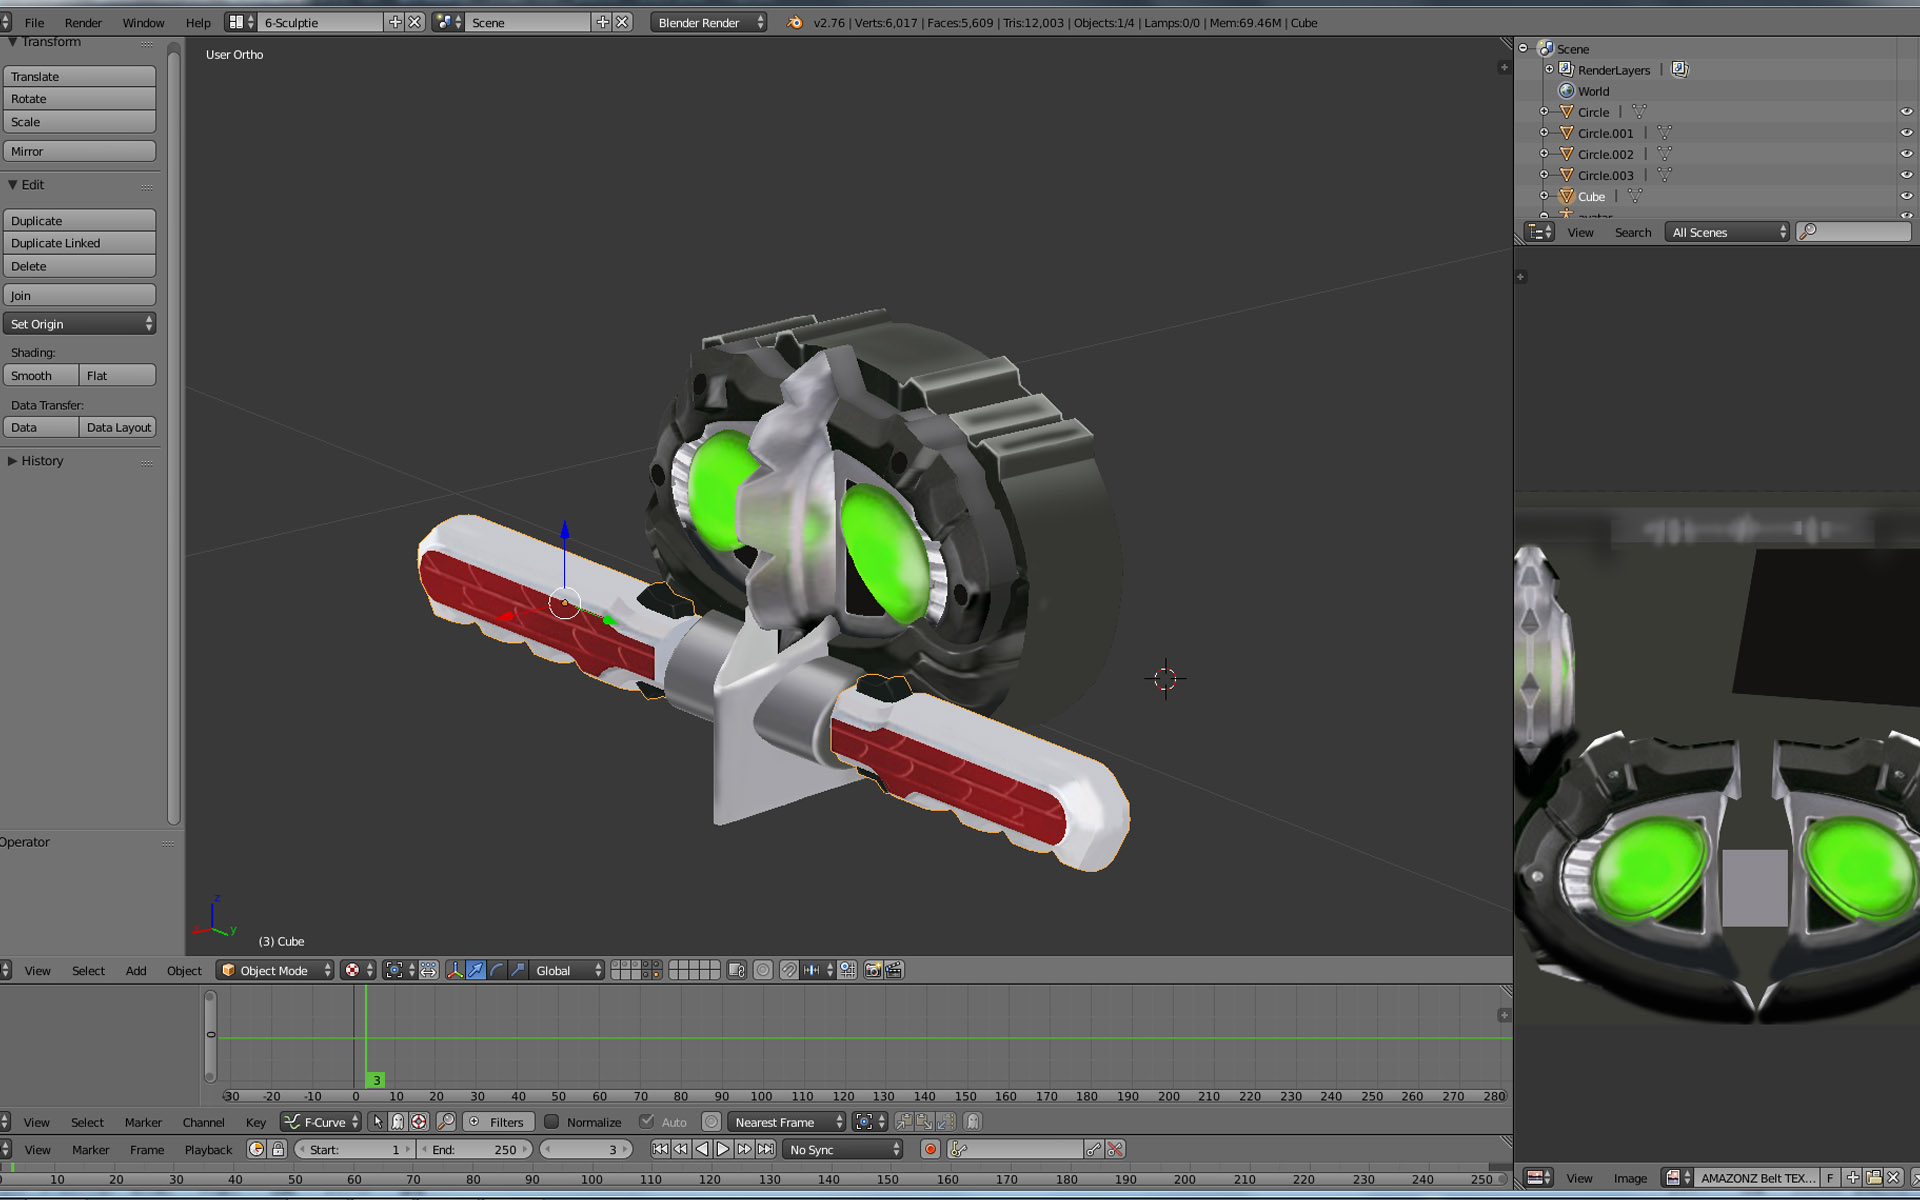
Task: Click the Blender logo icon in info bar
Action: (x=795, y=22)
